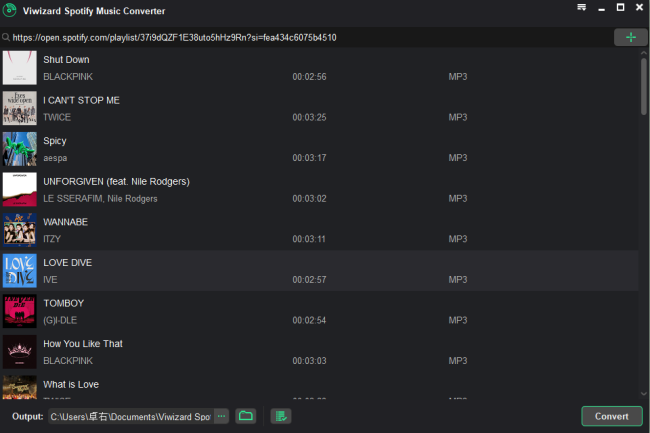Select the TOMBOY track title
This screenshot has width=650, height=433.
(x=64, y=303)
